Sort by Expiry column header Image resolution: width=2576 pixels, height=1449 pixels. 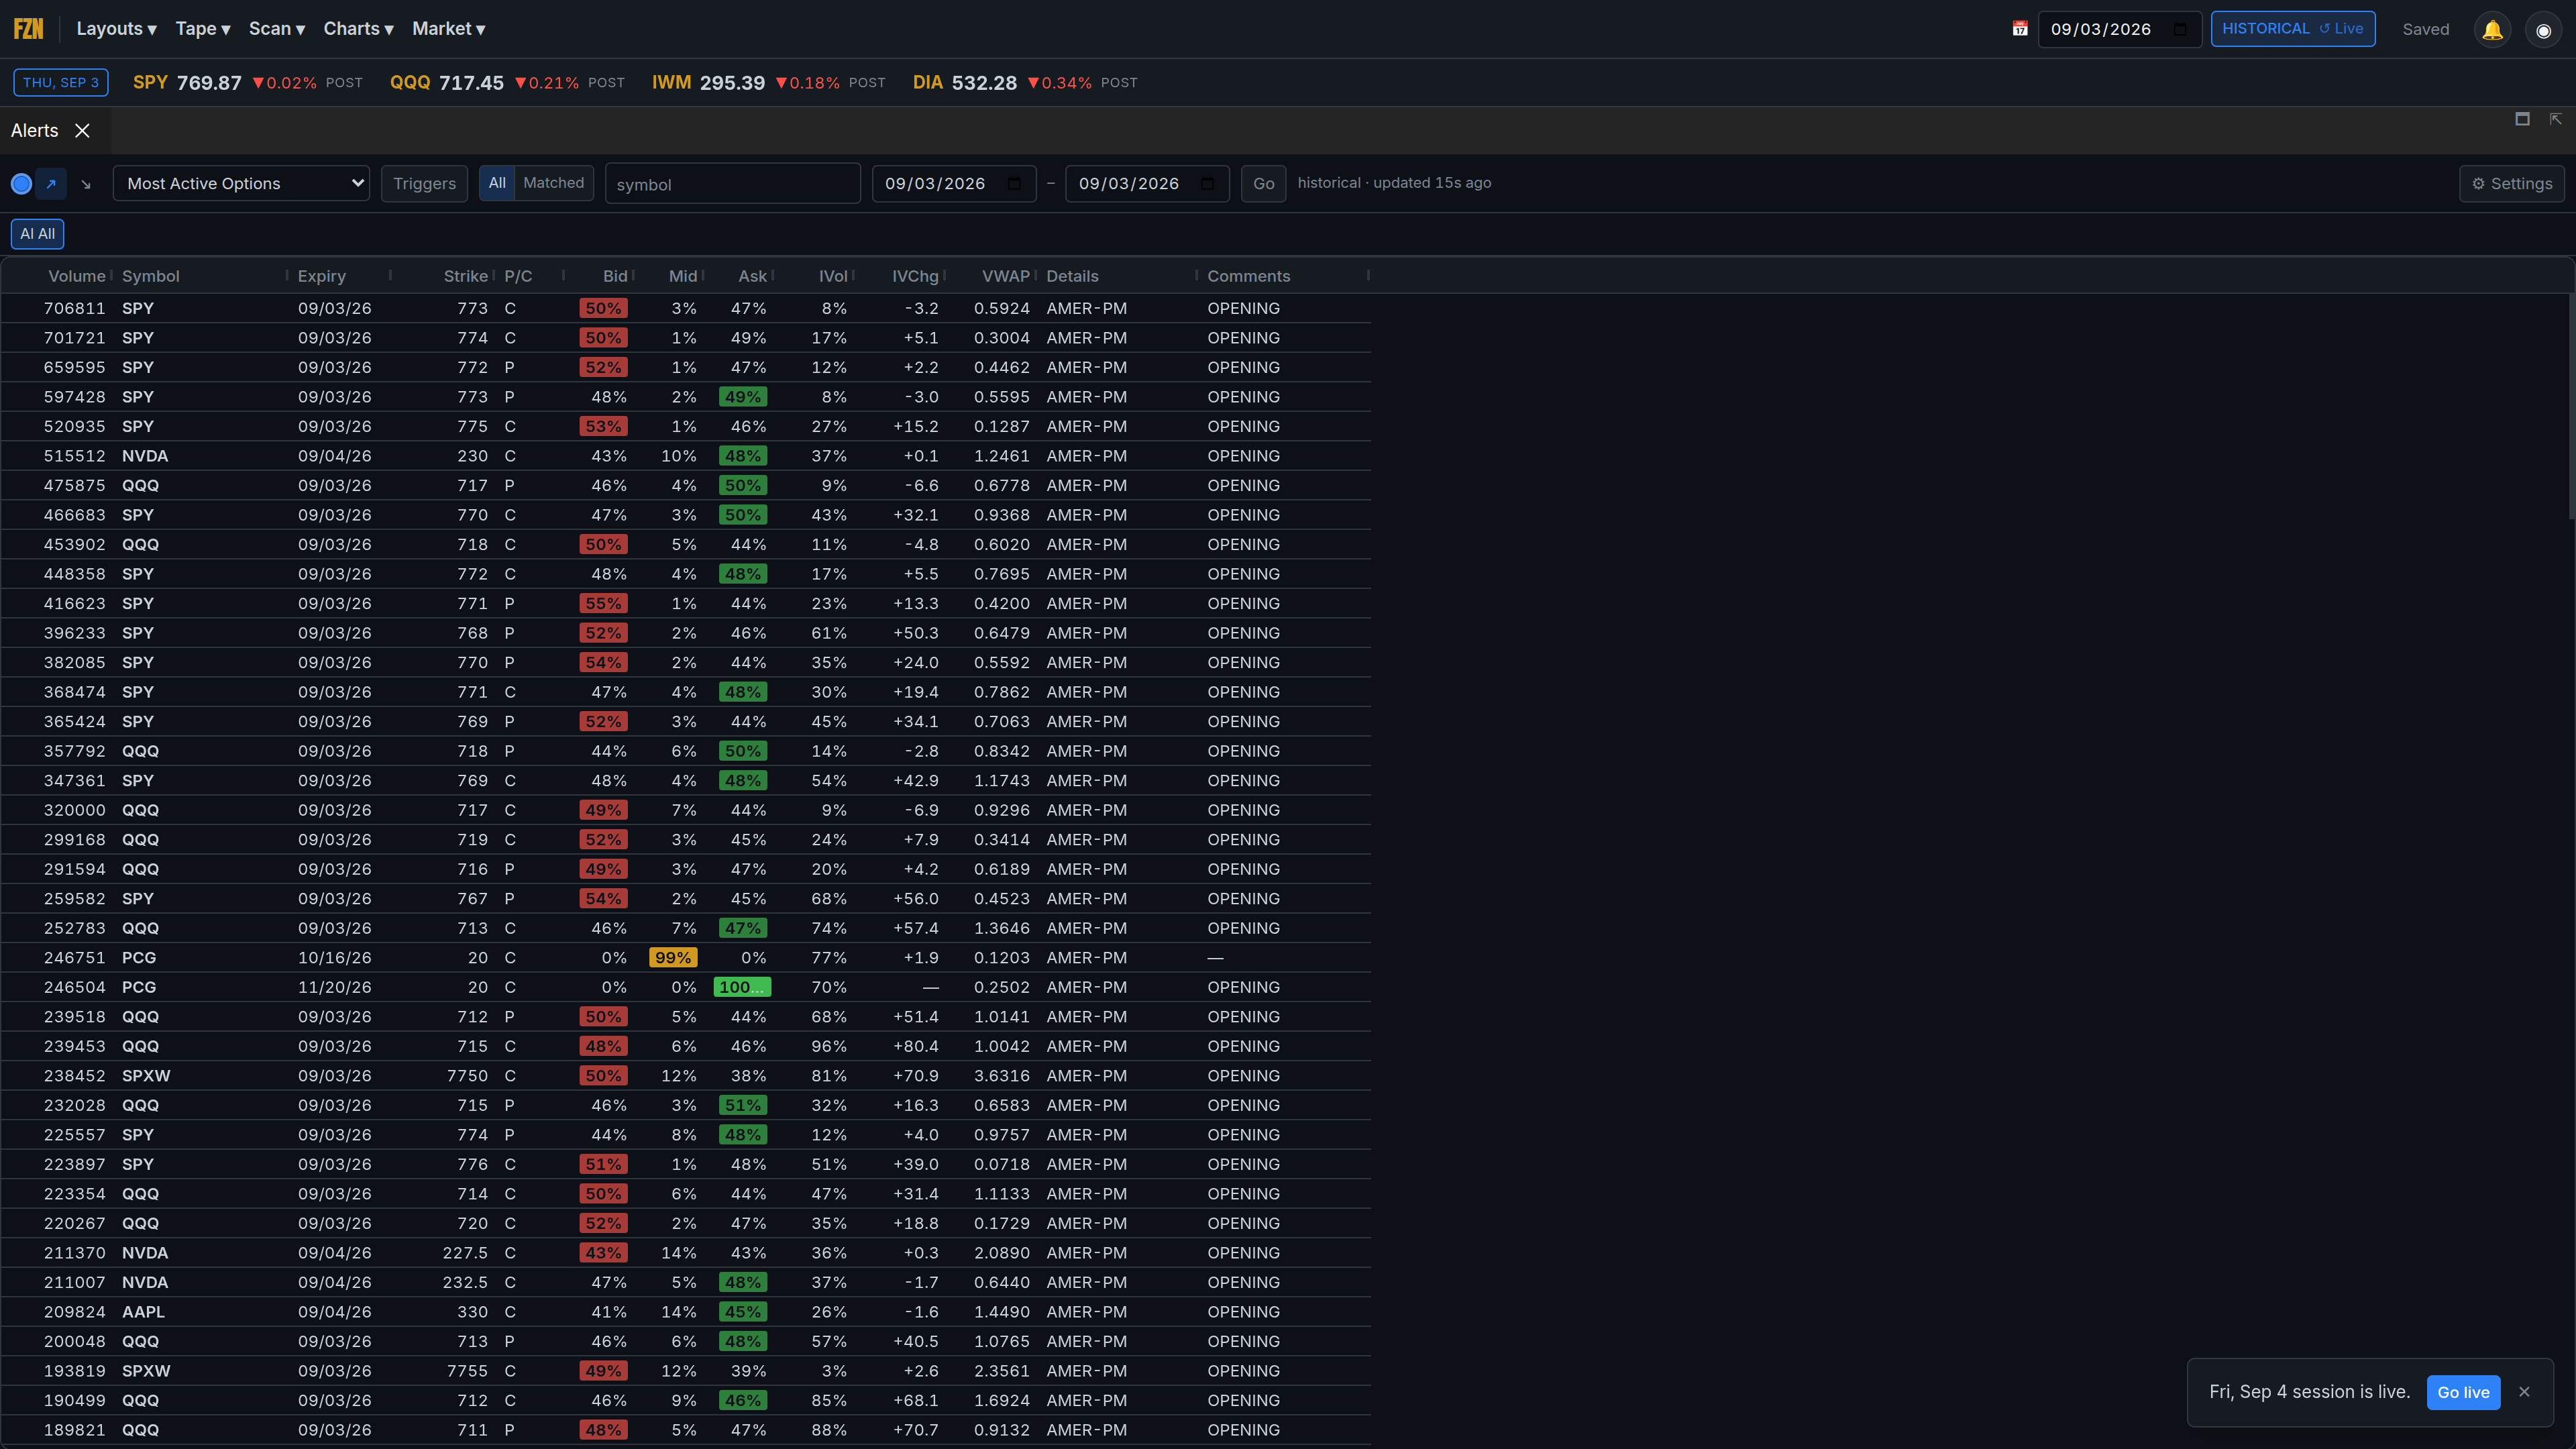322,276
